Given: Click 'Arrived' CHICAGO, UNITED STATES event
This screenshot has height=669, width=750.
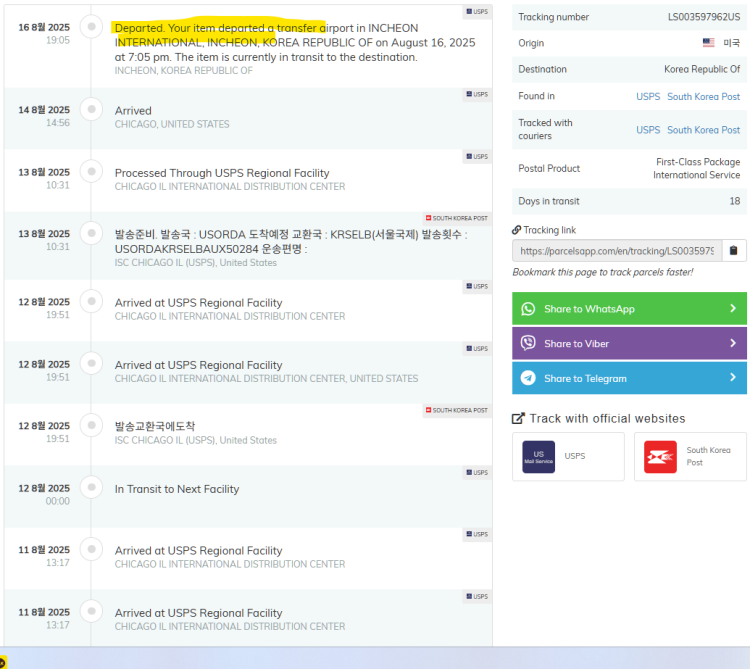Looking at the screenshot, I should [x=133, y=111].
